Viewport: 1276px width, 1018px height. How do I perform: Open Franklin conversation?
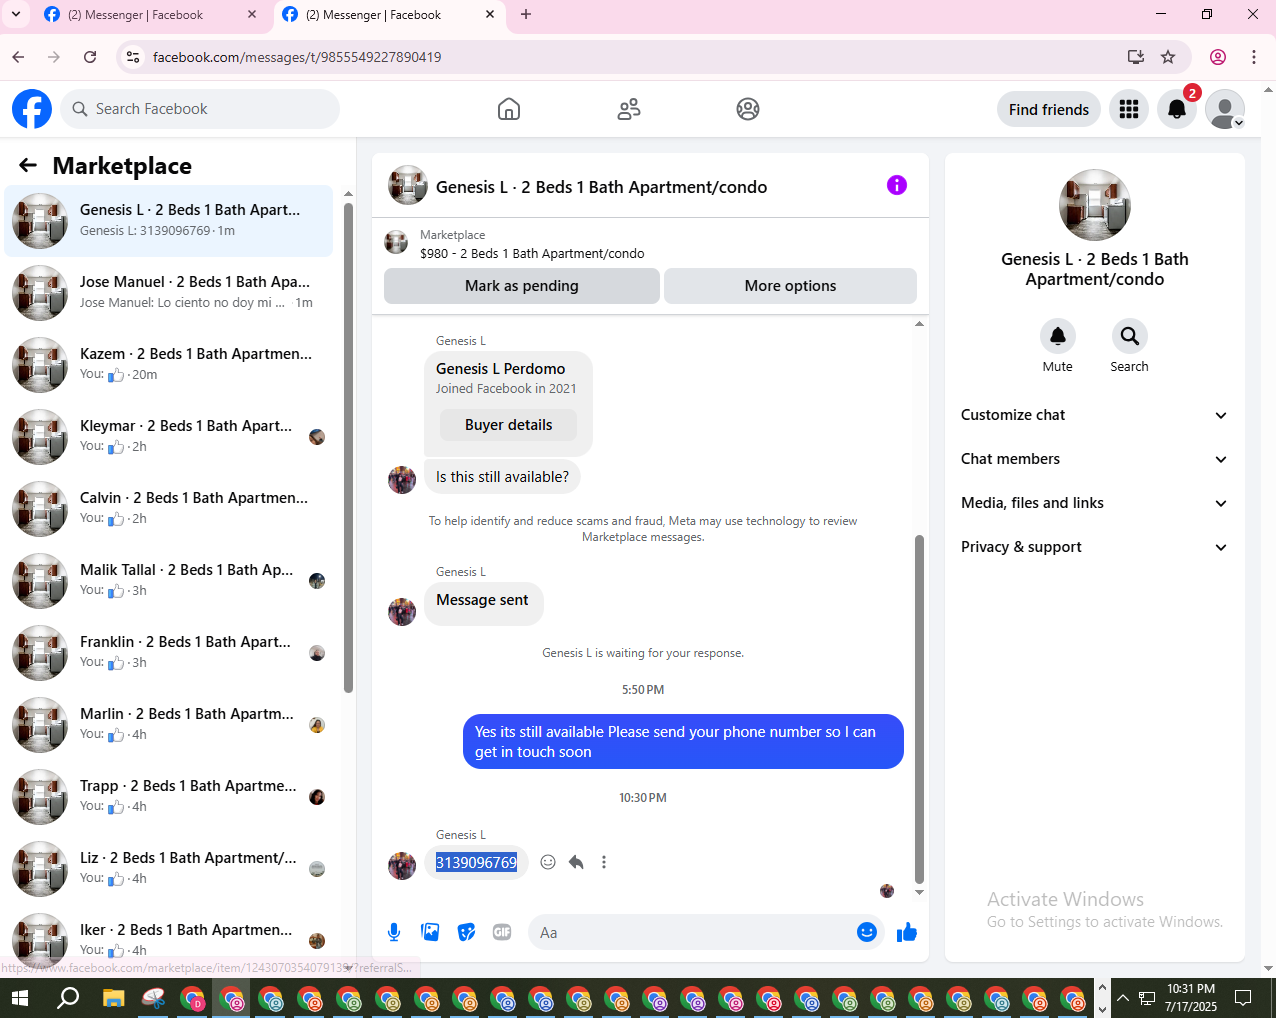[168, 653]
